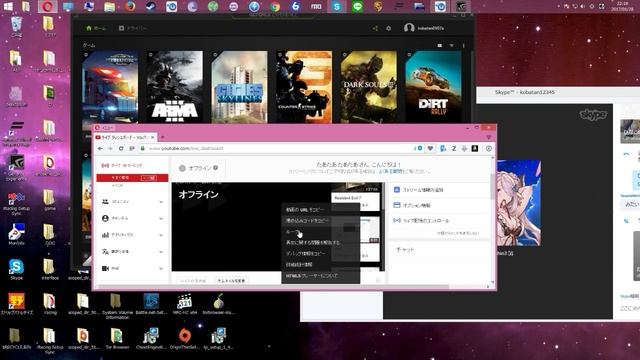Switch to the Drivers tab in GeForce Experience

click(x=133, y=28)
